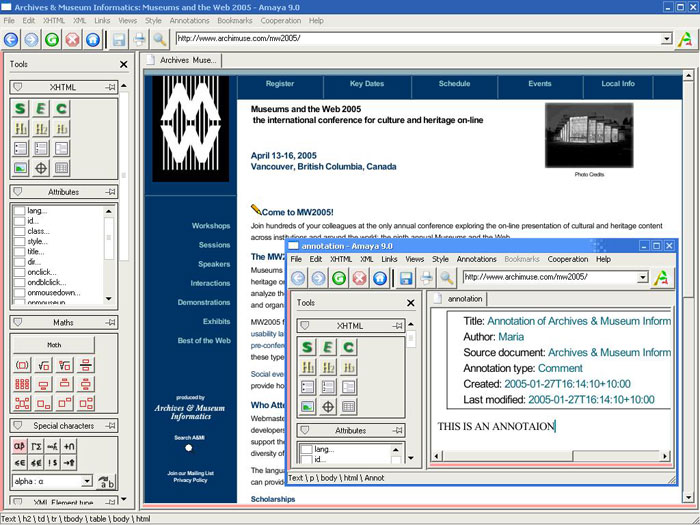Image resolution: width=700 pixels, height=525 pixels.
Task: Insert image icon in main XHTML palette
Action: (x=20, y=168)
